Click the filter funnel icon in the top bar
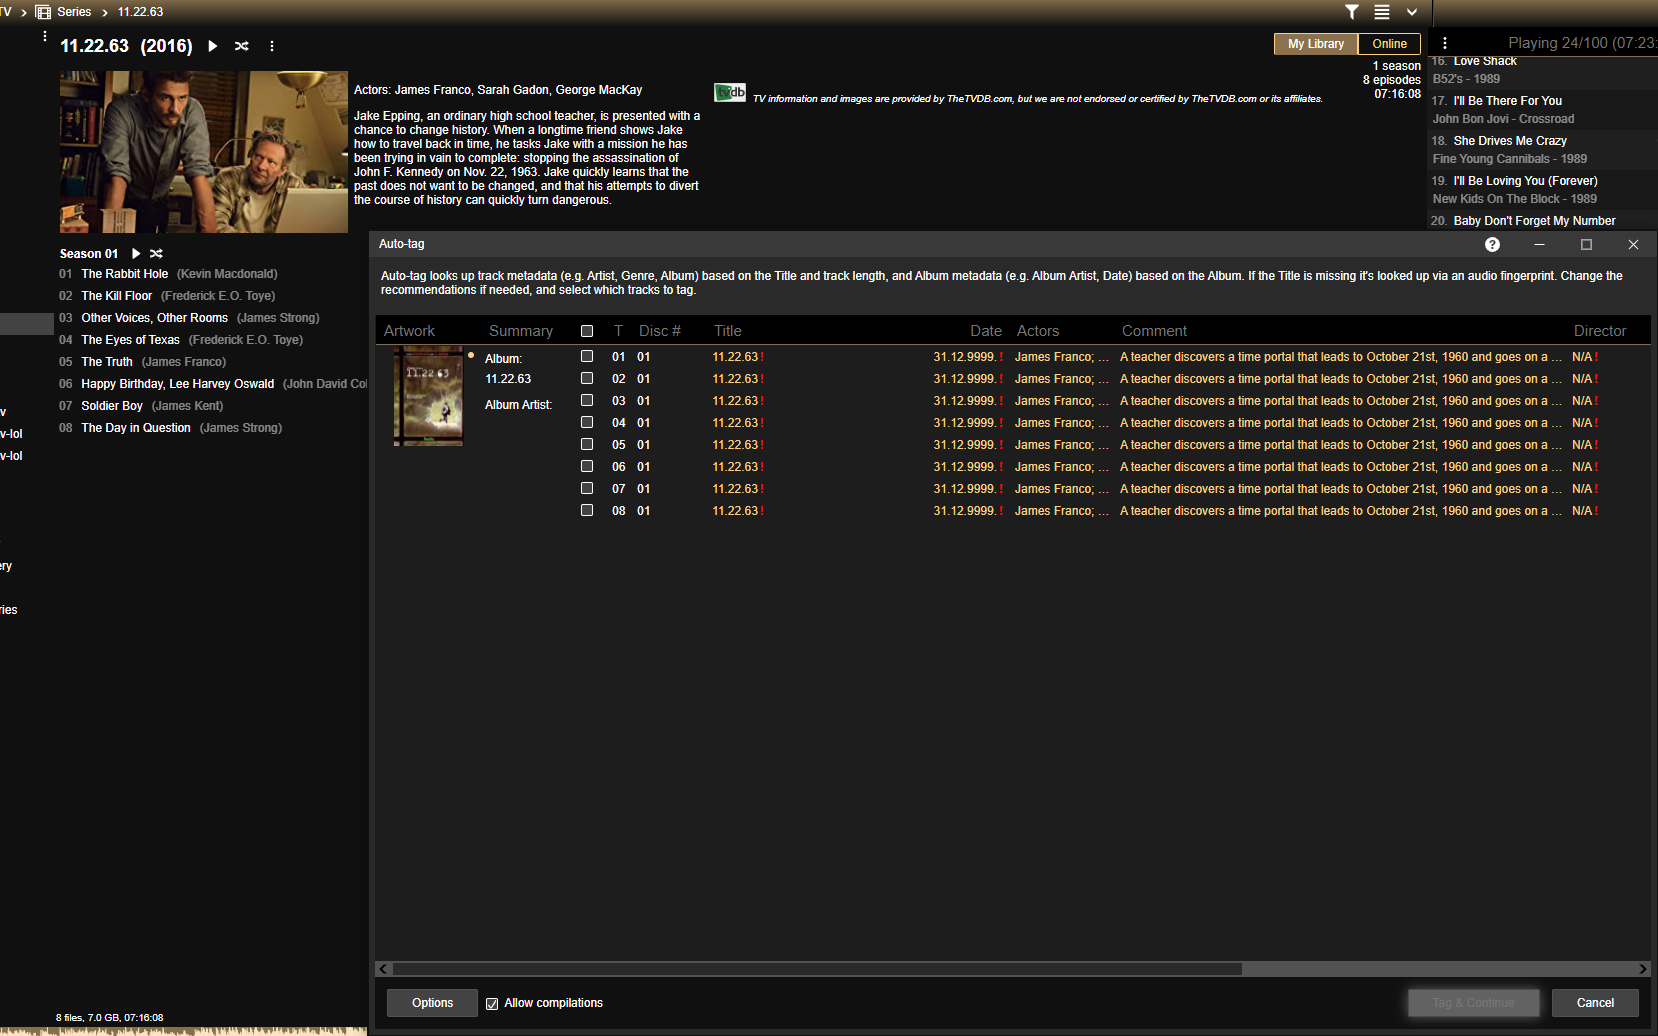1658x1036 pixels. tap(1351, 12)
